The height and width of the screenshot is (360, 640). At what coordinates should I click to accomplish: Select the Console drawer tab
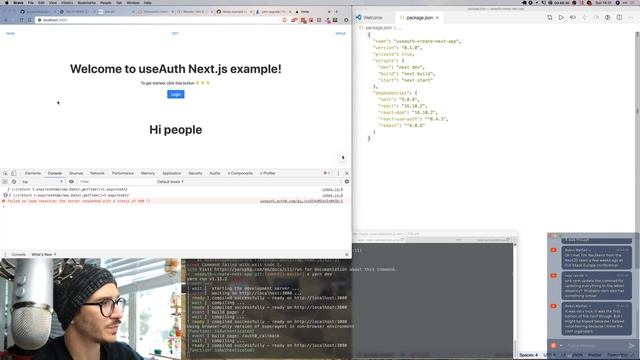18,254
